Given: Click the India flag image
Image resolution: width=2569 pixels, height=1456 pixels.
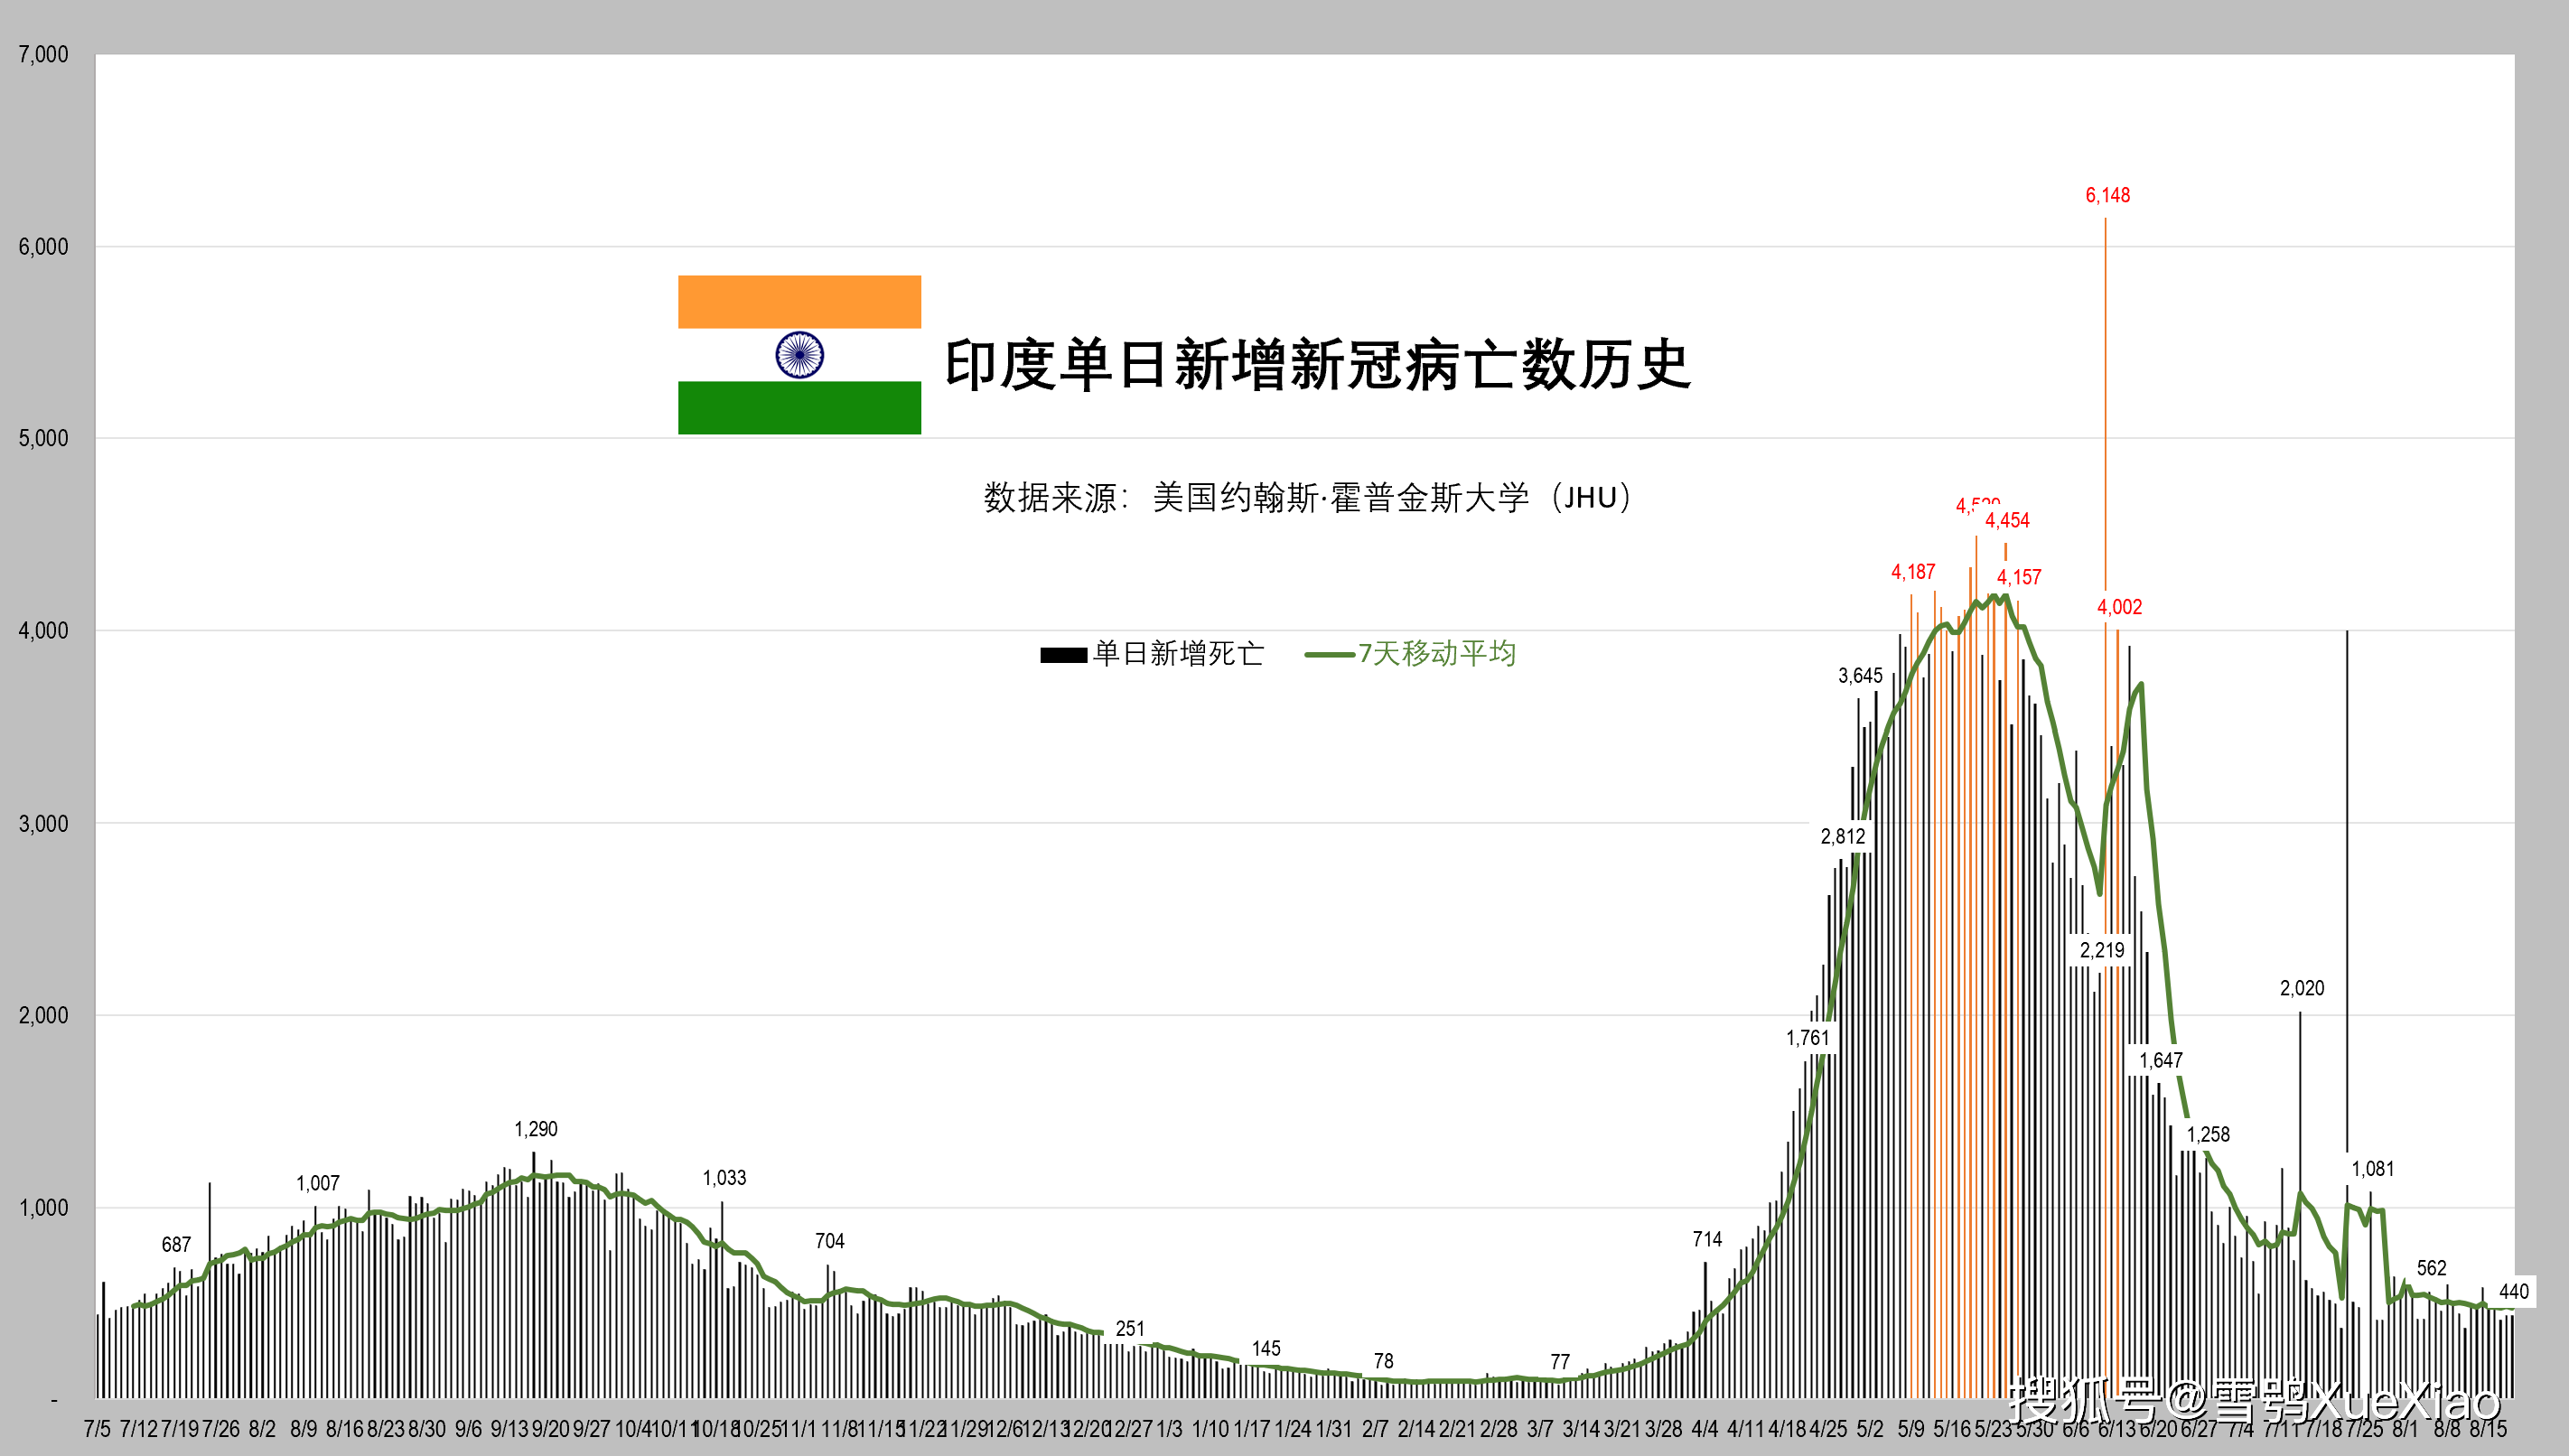Looking at the screenshot, I should coord(799,355).
